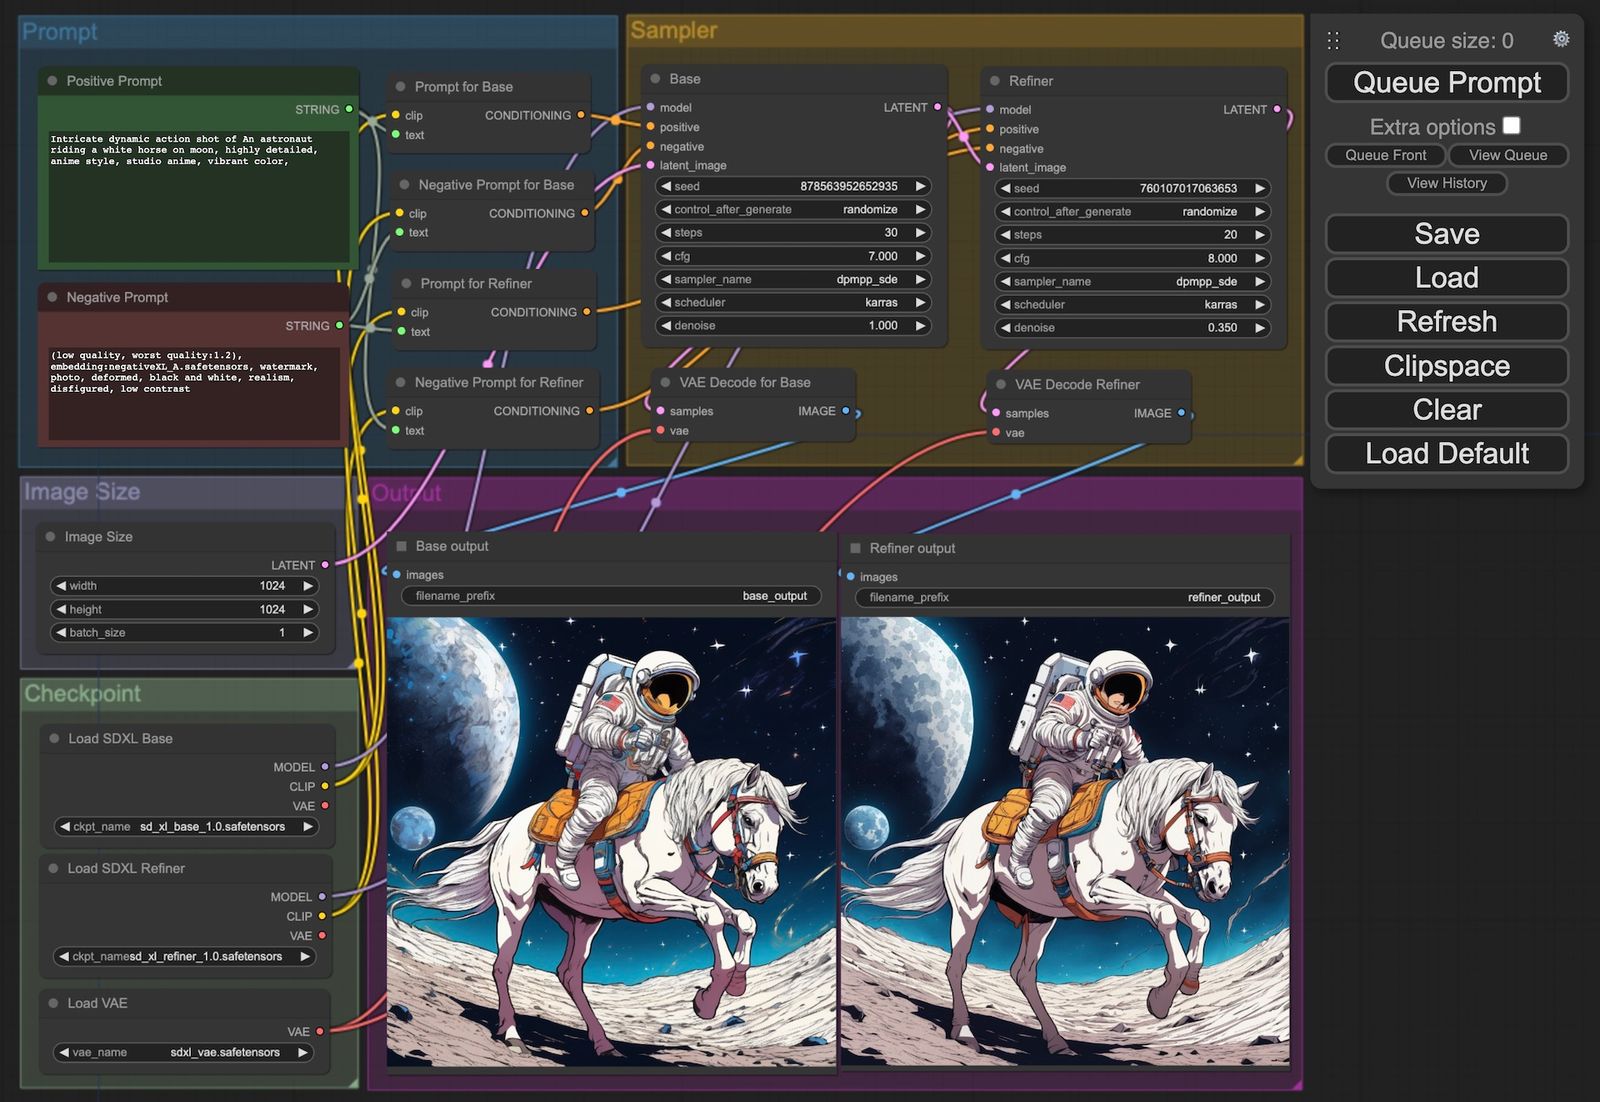Click the Load VAE node's VAE output port
This screenshot has height=1102, width=1600.
320,1031
